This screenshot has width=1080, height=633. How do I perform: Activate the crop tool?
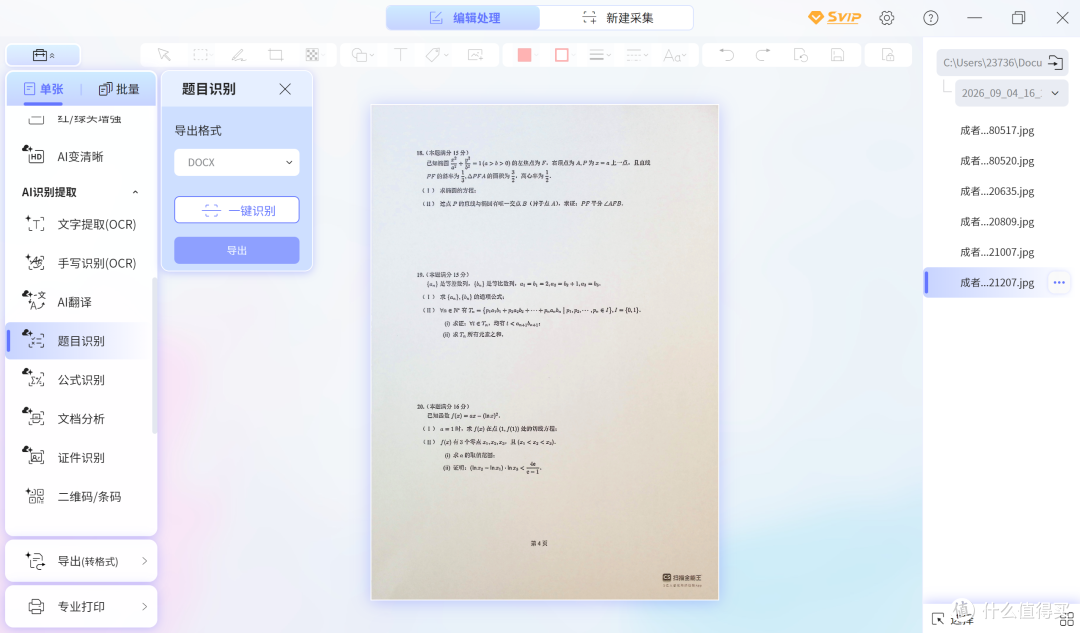point(276,55)
